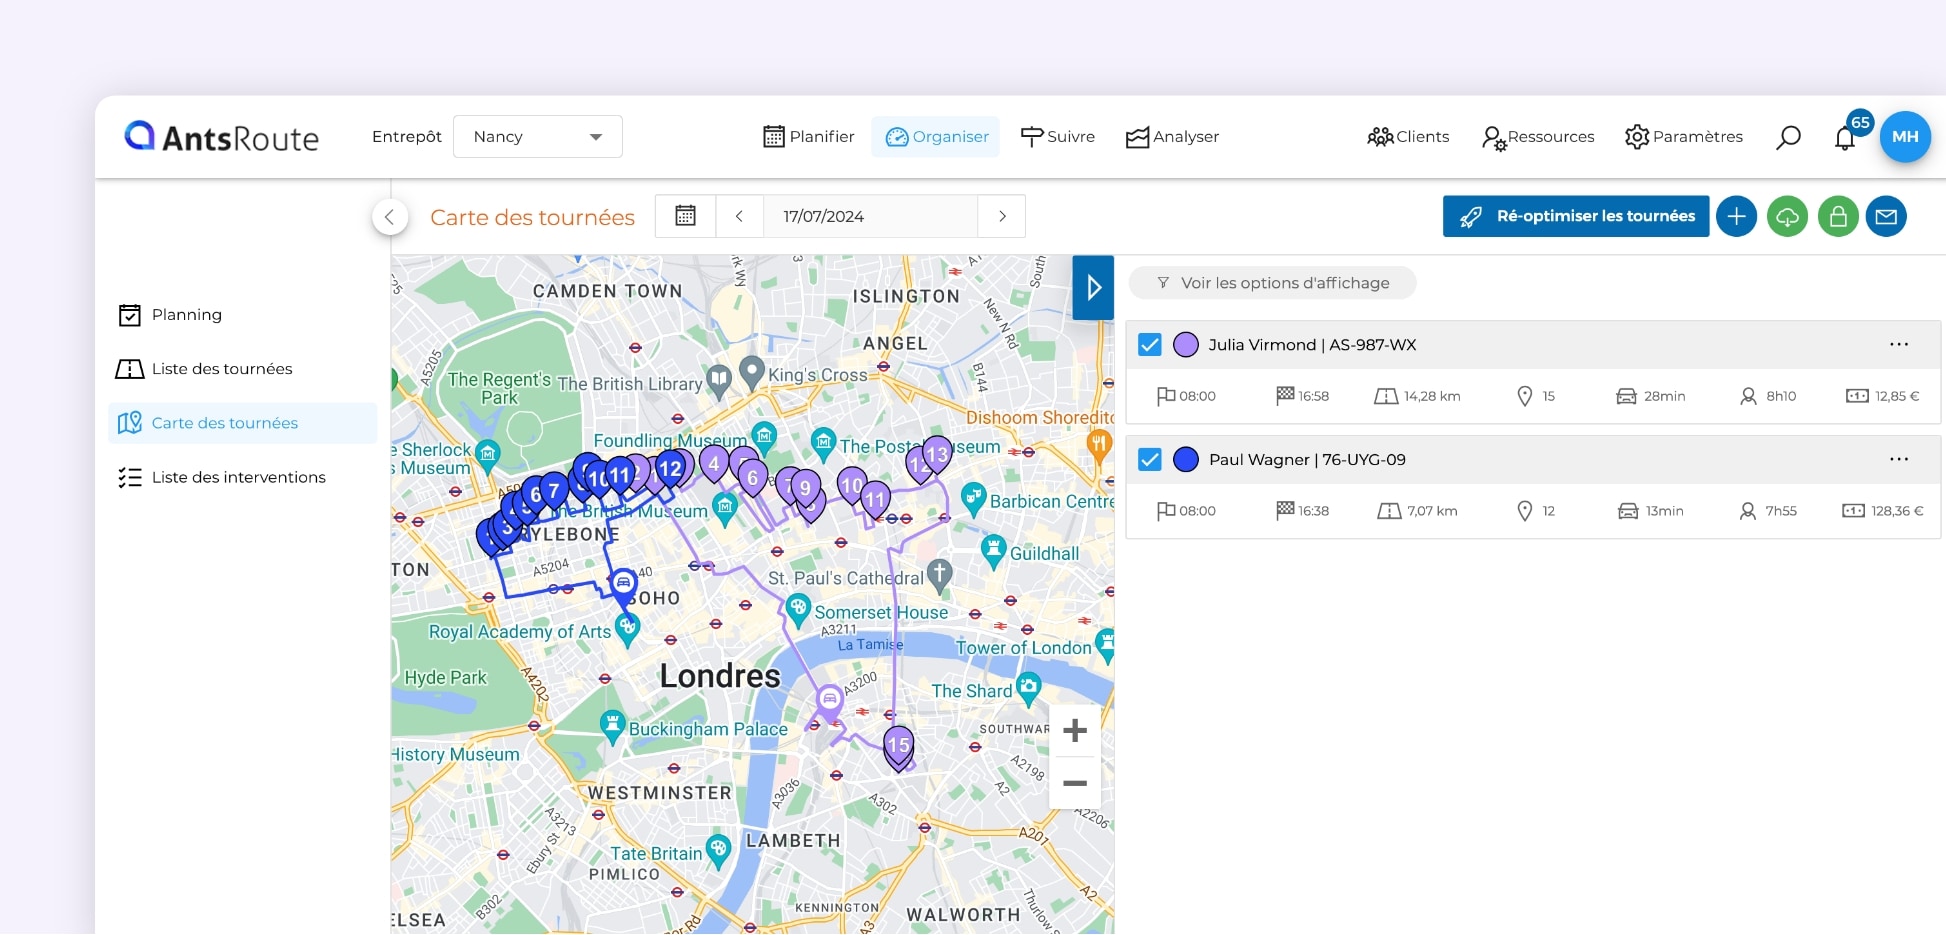Click Voir les options d'affichage
This screenshot has width=1946, height=935.
click(1272, 283)
